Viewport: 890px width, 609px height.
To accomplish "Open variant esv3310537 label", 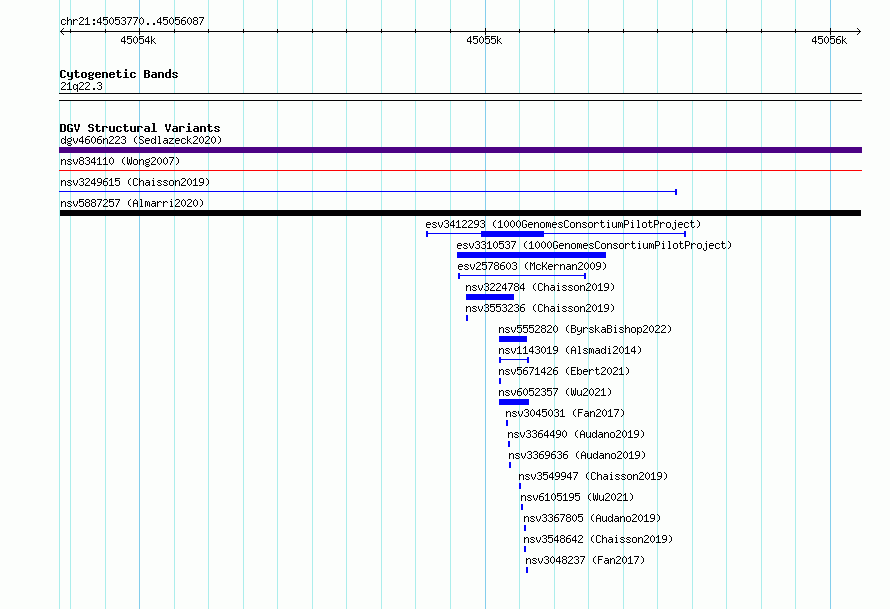I will click(594, 245).
